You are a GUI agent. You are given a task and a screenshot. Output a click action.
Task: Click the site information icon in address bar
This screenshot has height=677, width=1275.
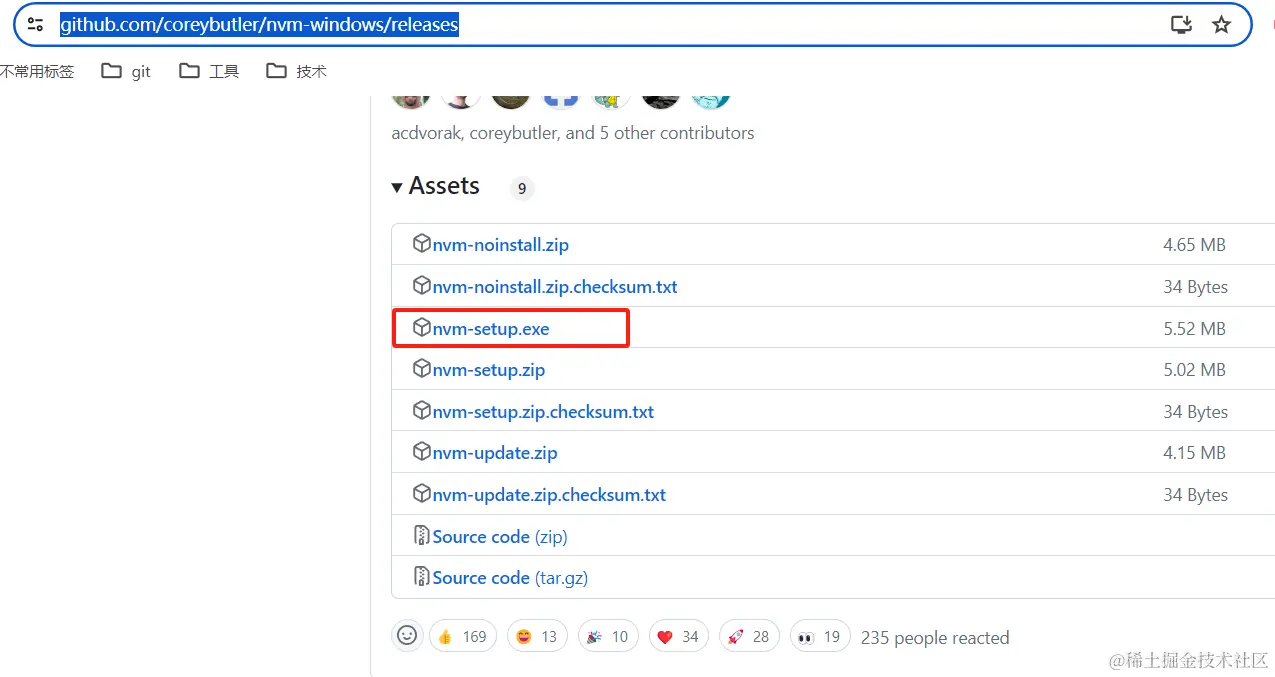(35, 25)
